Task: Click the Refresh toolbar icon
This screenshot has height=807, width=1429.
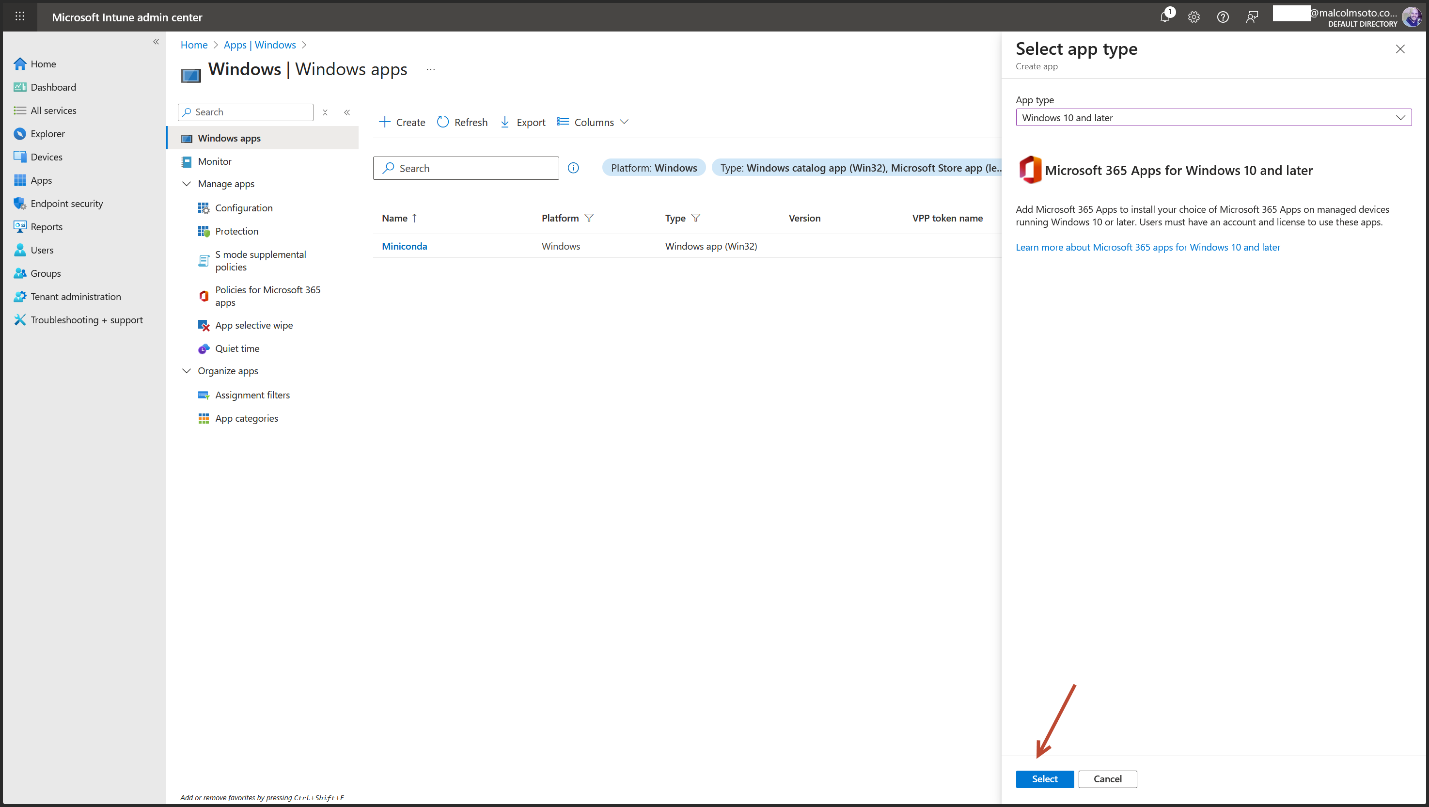Action: (x=443, y=122)
